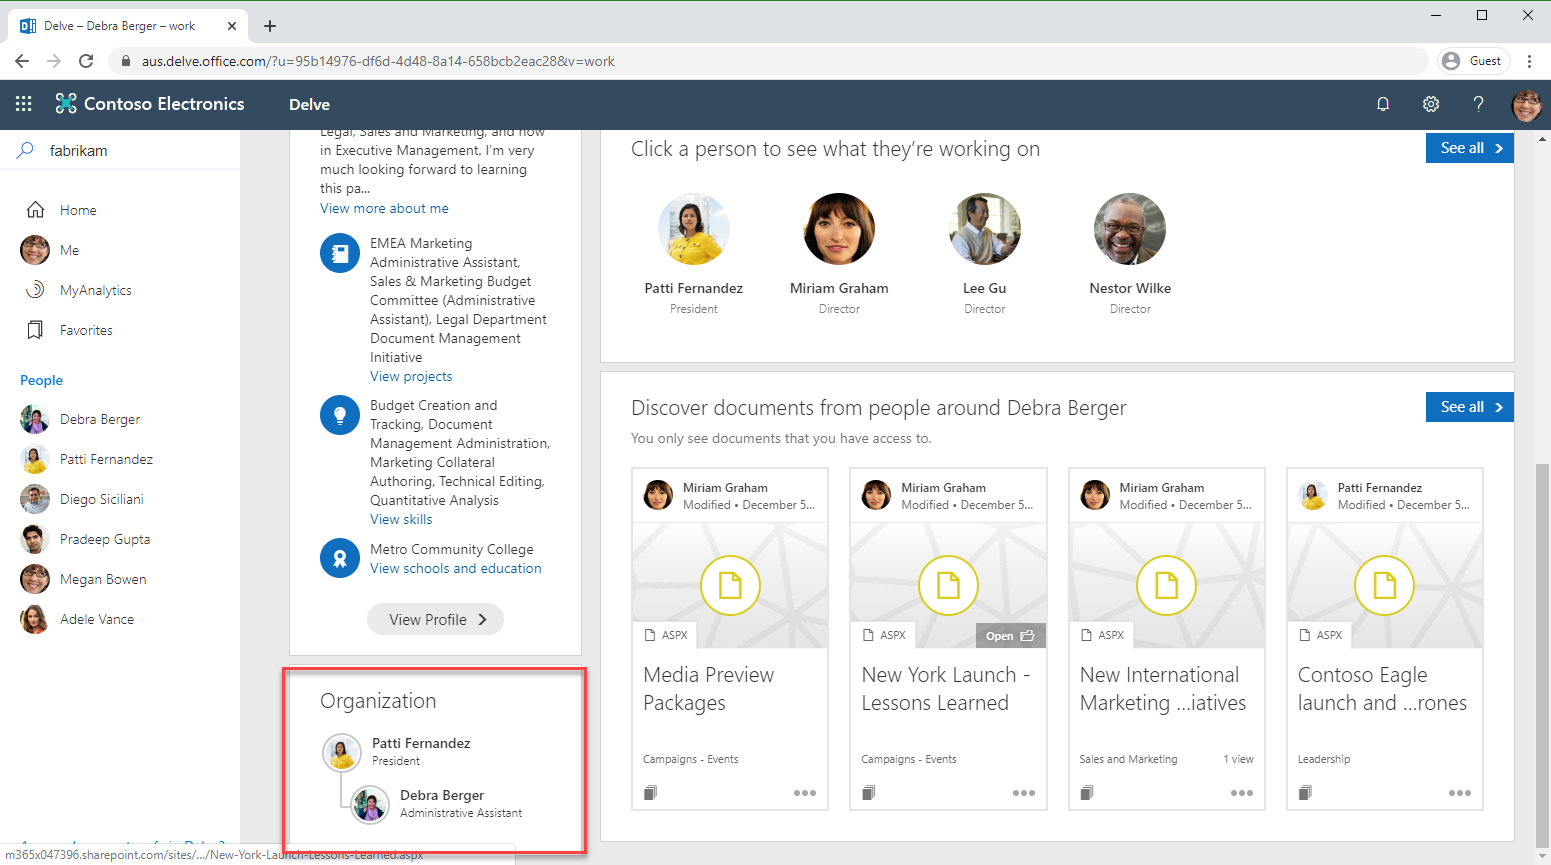Click document thumbnail icon on Media Preview card

730,585
